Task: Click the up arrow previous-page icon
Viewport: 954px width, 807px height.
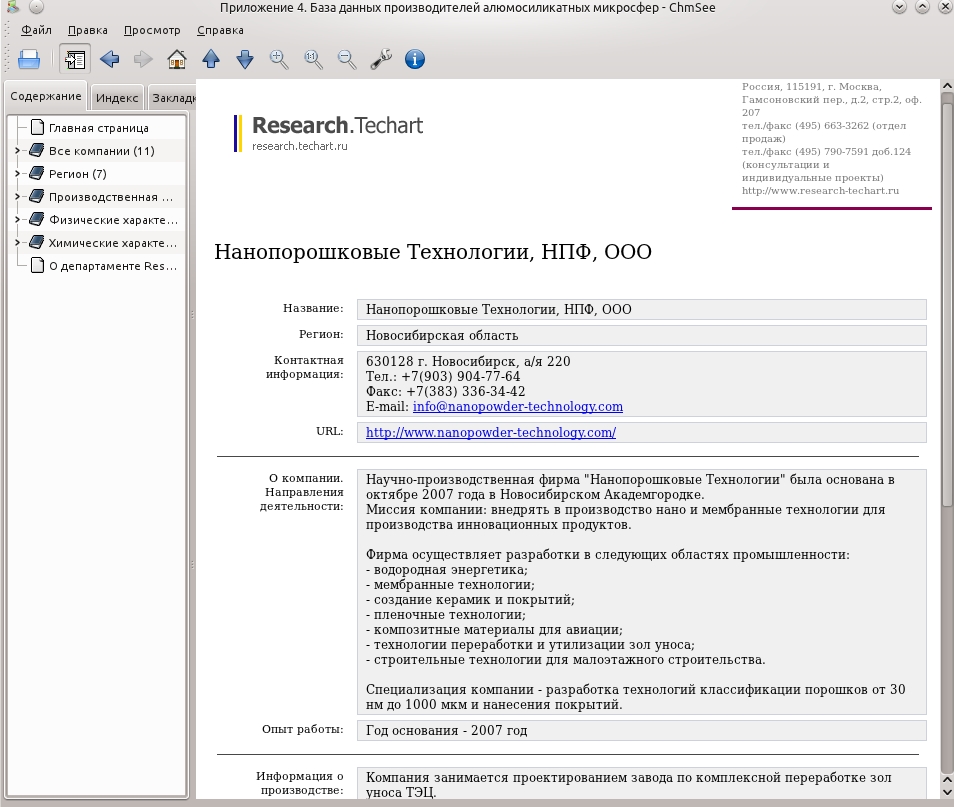Action: tap(211, 60)
